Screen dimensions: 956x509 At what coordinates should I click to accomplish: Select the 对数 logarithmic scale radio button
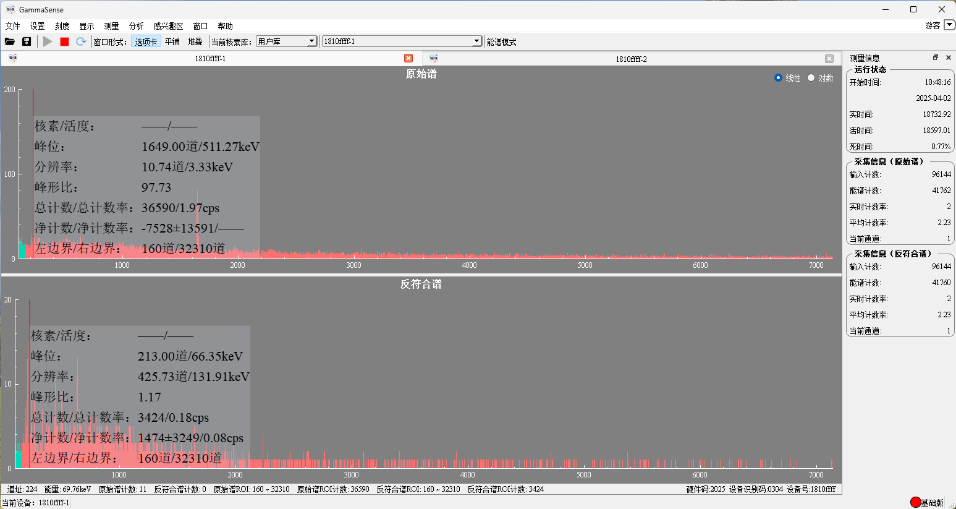[812, 78]
